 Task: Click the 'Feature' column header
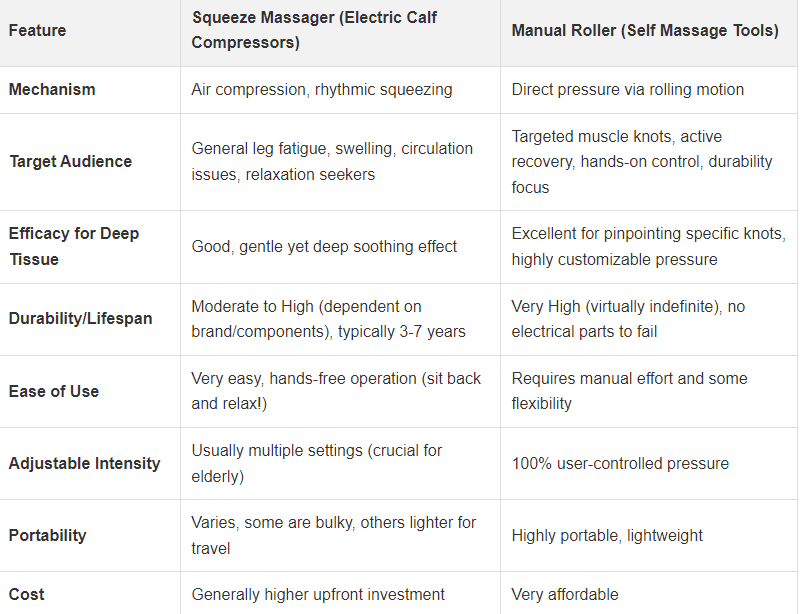37,30
